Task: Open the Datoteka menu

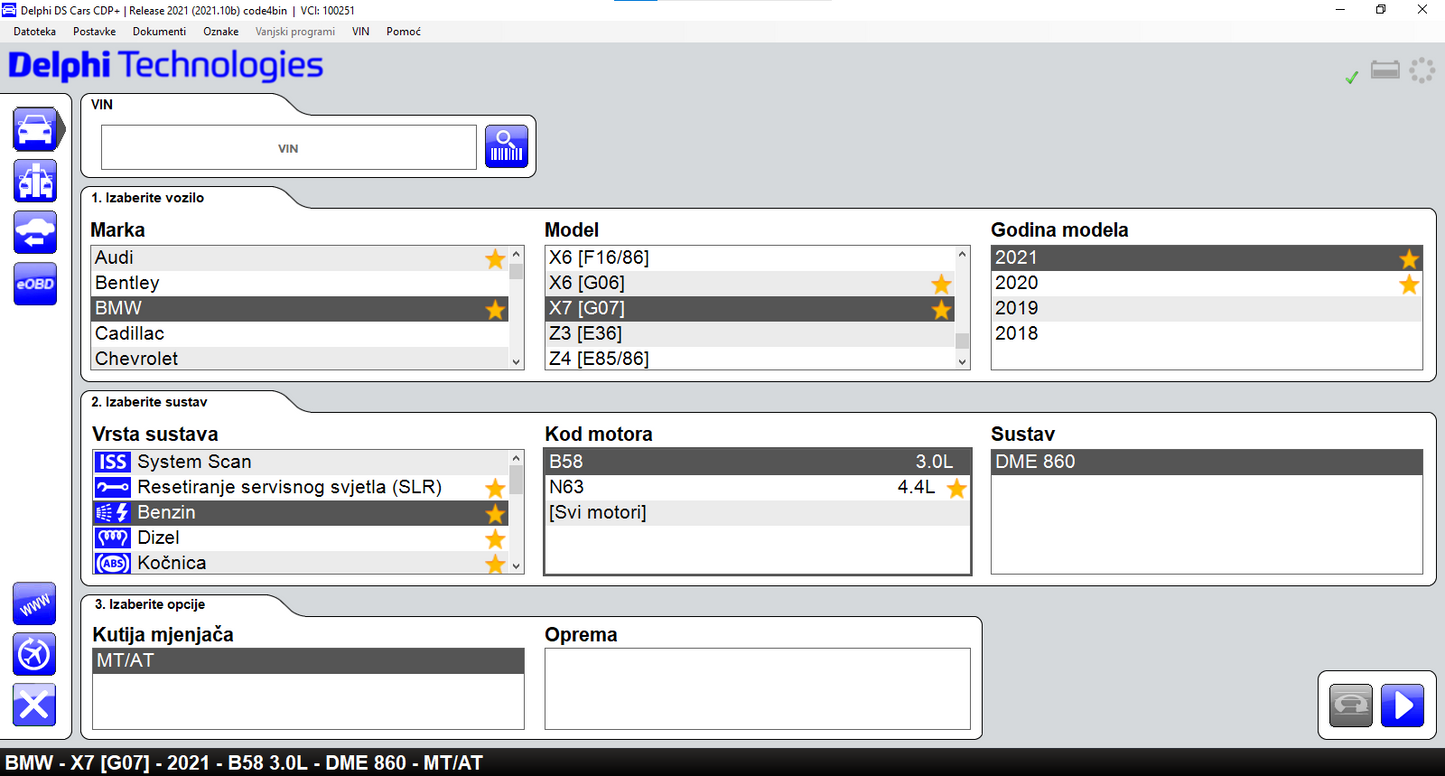Action: pyautogui.click(x=35, y=31)
